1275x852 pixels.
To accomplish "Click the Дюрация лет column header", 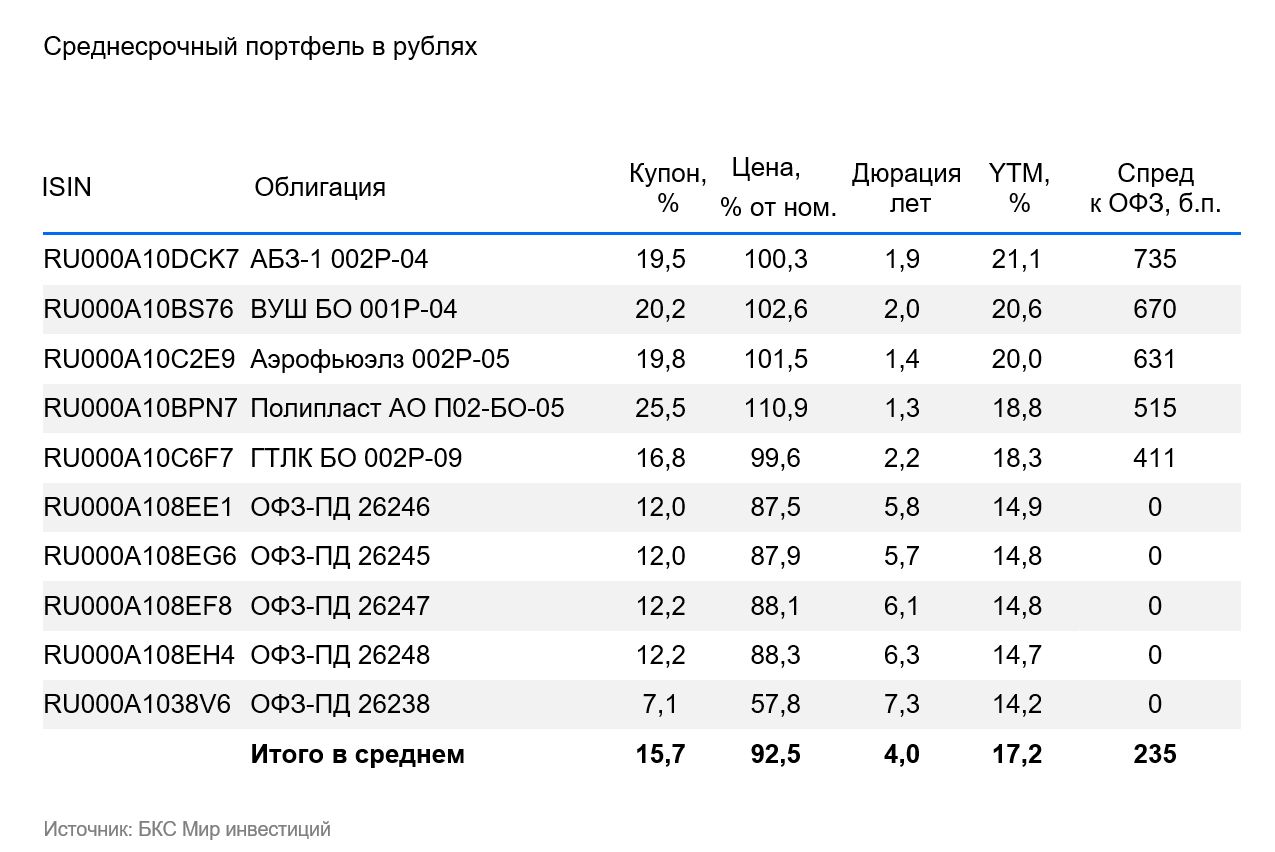I will point(906,188).
